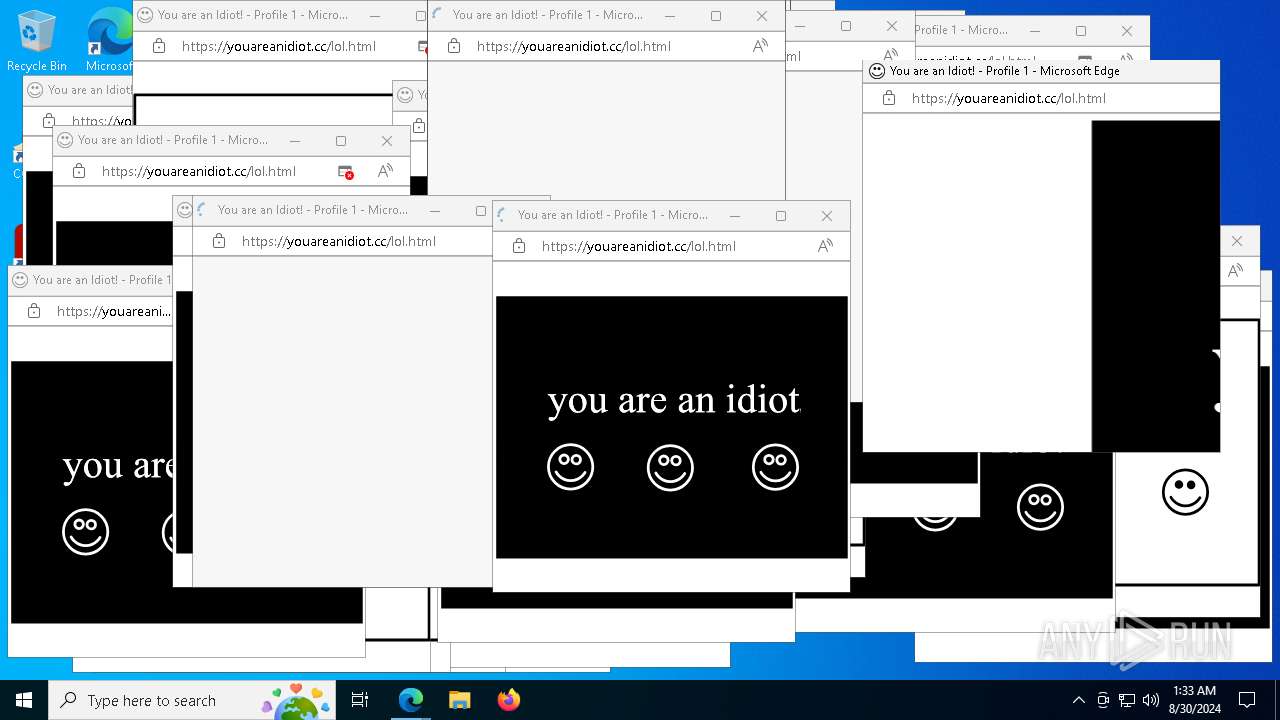Click smiley favicon of top window beside Edge shortcut
The height and width of the screenshot is (720, 1280).
[x=145, y=15]
